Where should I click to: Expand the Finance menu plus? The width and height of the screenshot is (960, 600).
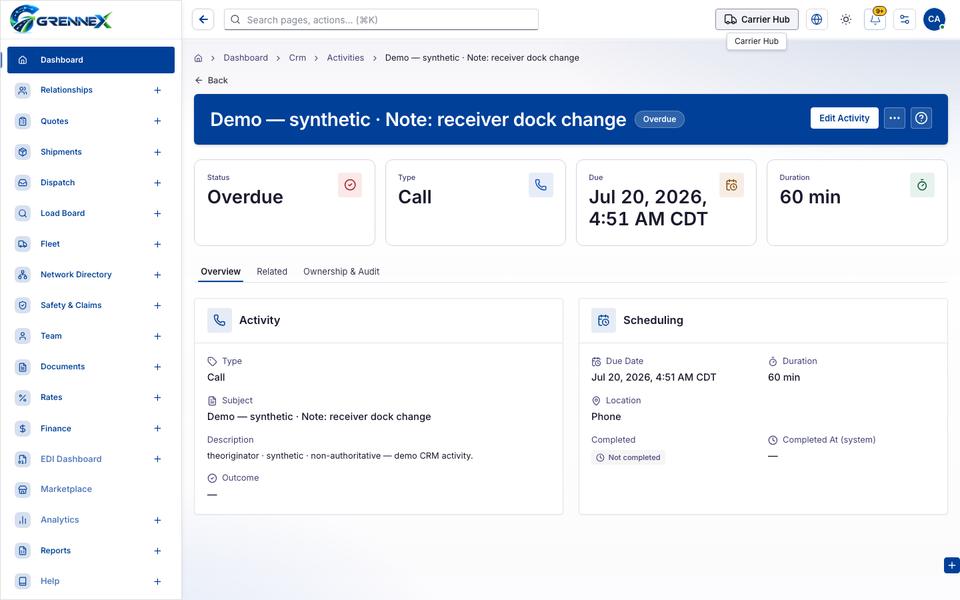tap(157, 429)
